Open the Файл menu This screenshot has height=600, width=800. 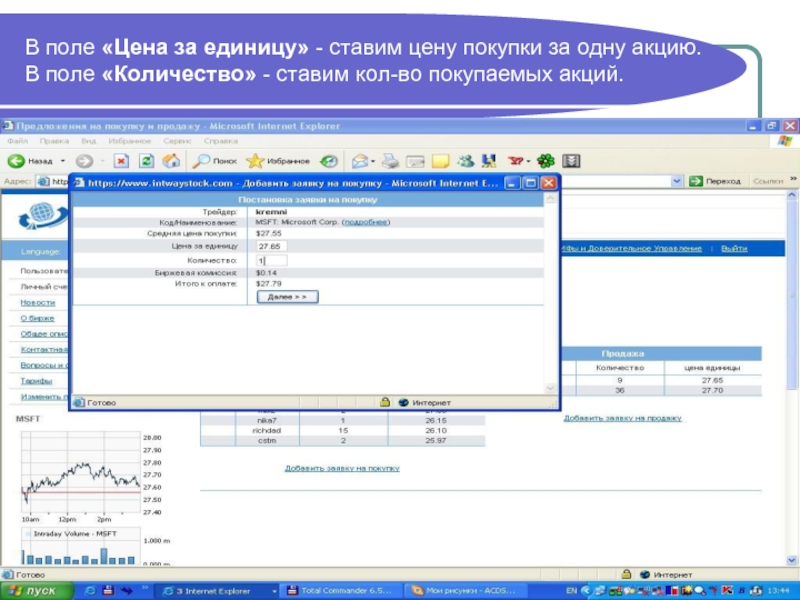pyautogui.click(x=17, y=142)
